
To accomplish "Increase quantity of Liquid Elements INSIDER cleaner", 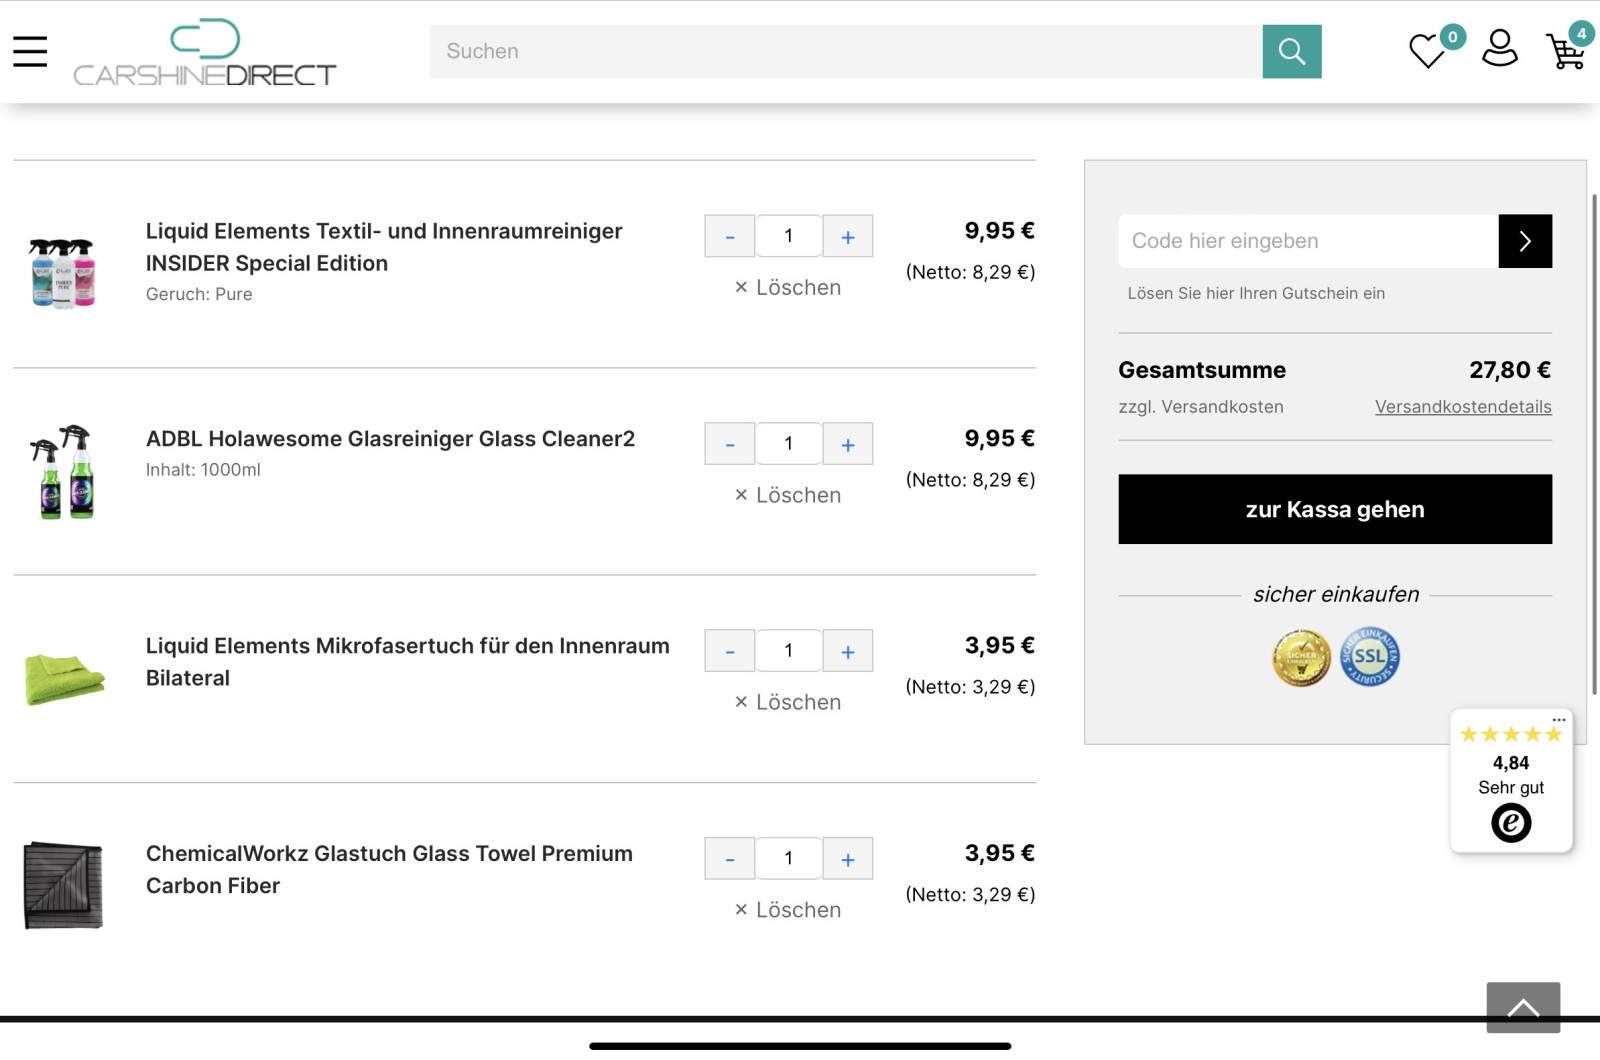I will pyautogui.click(x=848, y=236).
